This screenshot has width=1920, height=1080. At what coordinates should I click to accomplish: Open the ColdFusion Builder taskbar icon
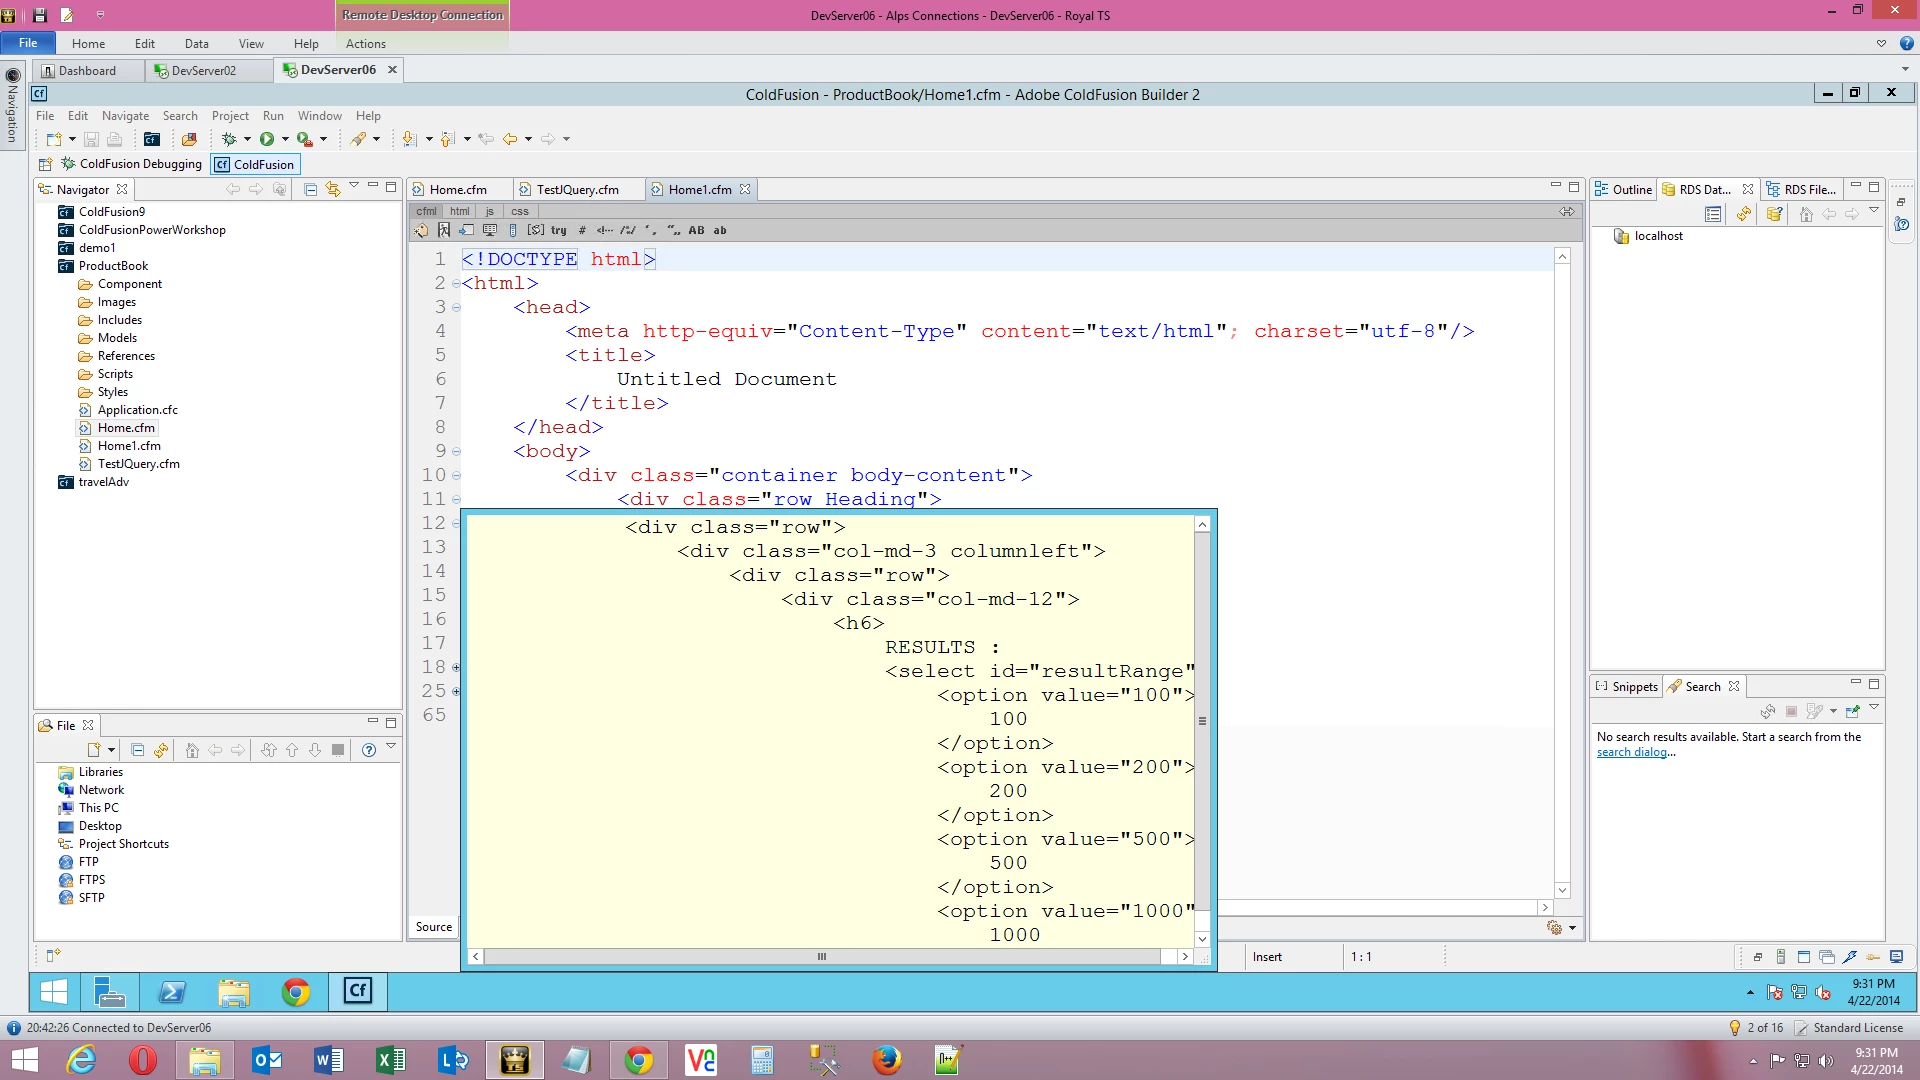pyautogui.click(x=357, y=991)
